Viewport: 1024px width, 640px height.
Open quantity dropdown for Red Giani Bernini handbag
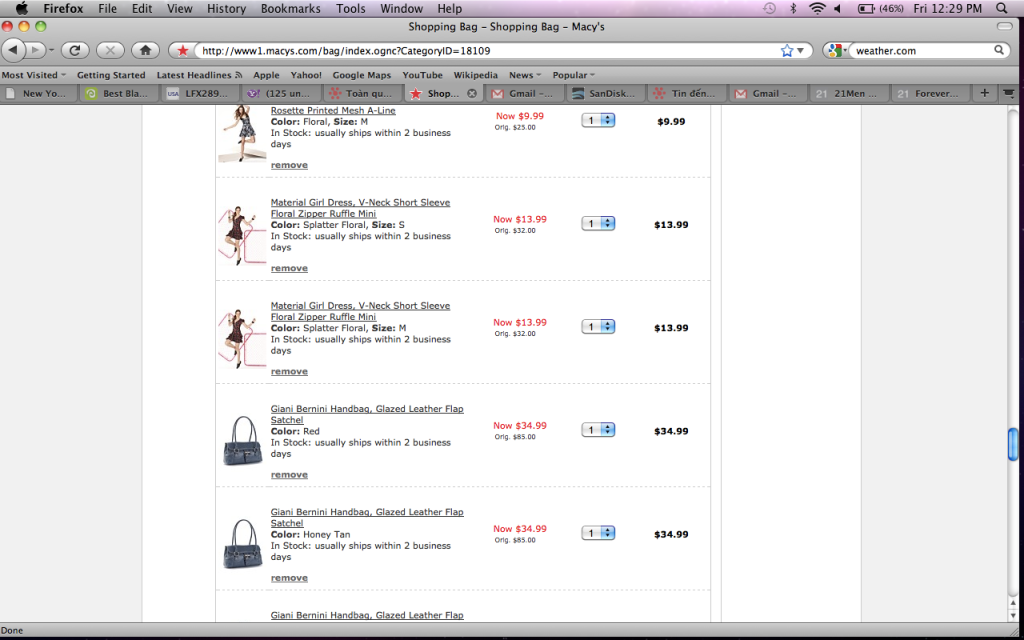click(x=598, y=430)
